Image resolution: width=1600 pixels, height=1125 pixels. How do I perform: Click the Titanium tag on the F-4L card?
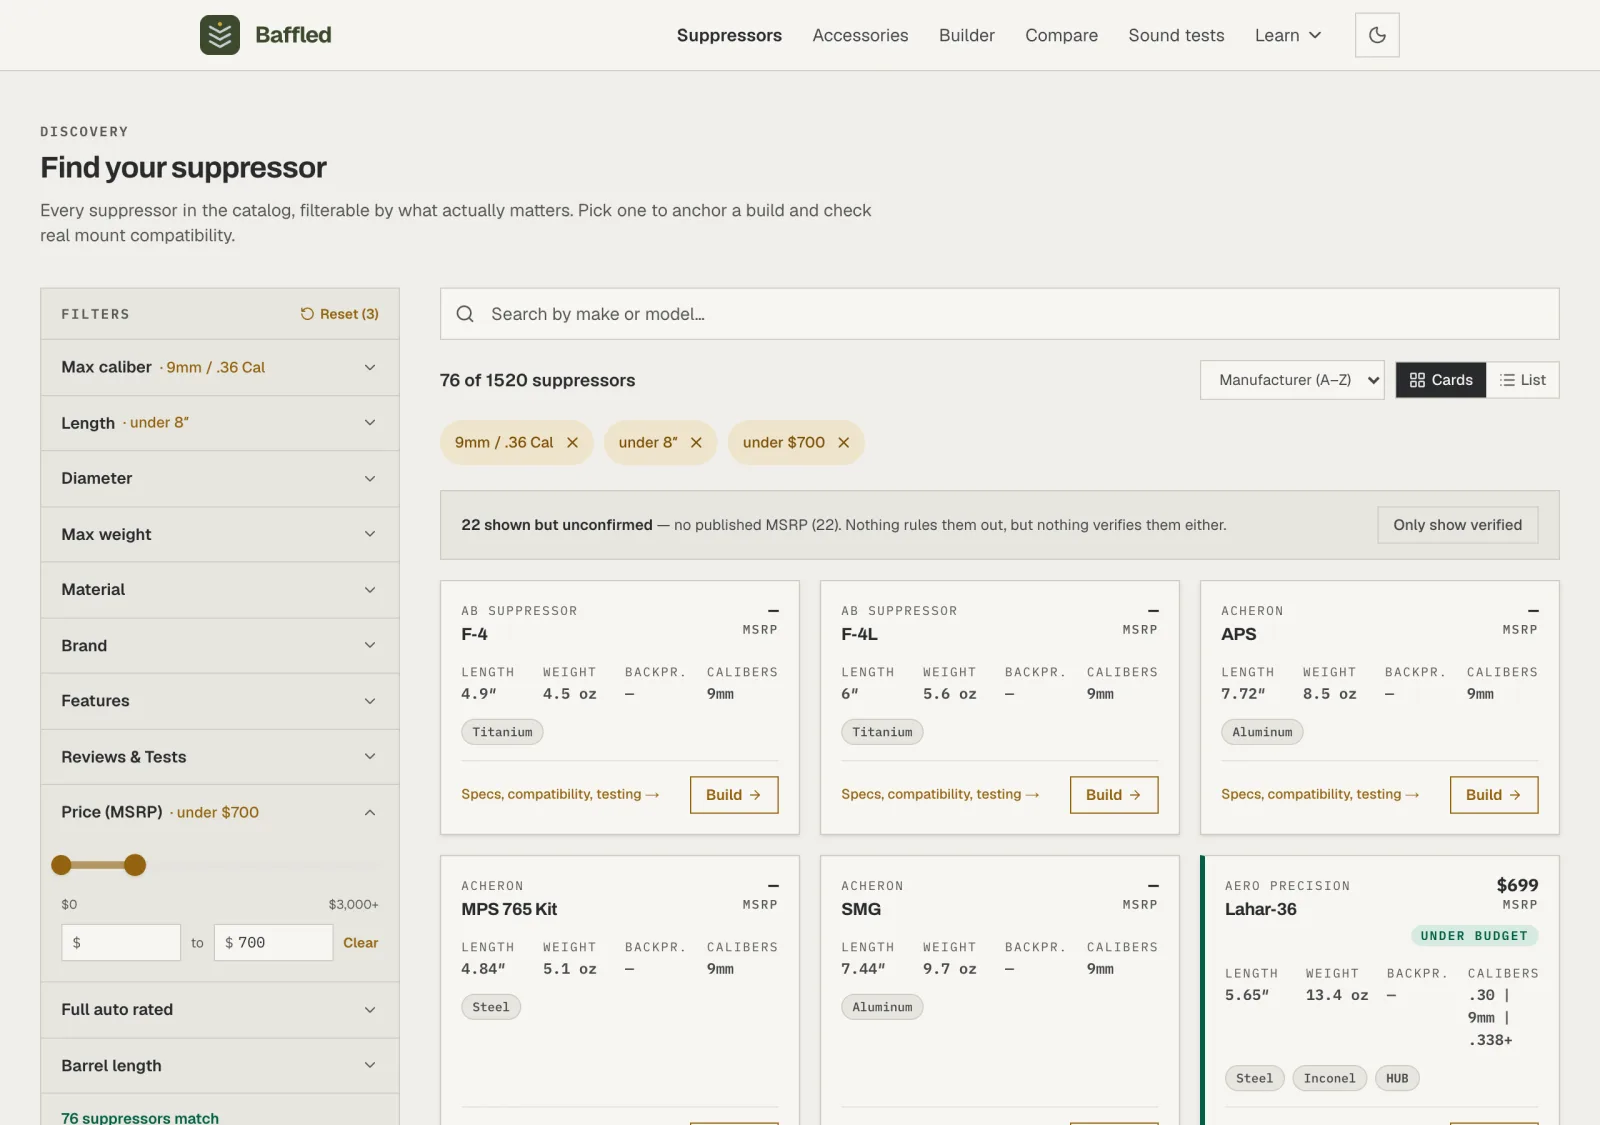click(882, 732)
